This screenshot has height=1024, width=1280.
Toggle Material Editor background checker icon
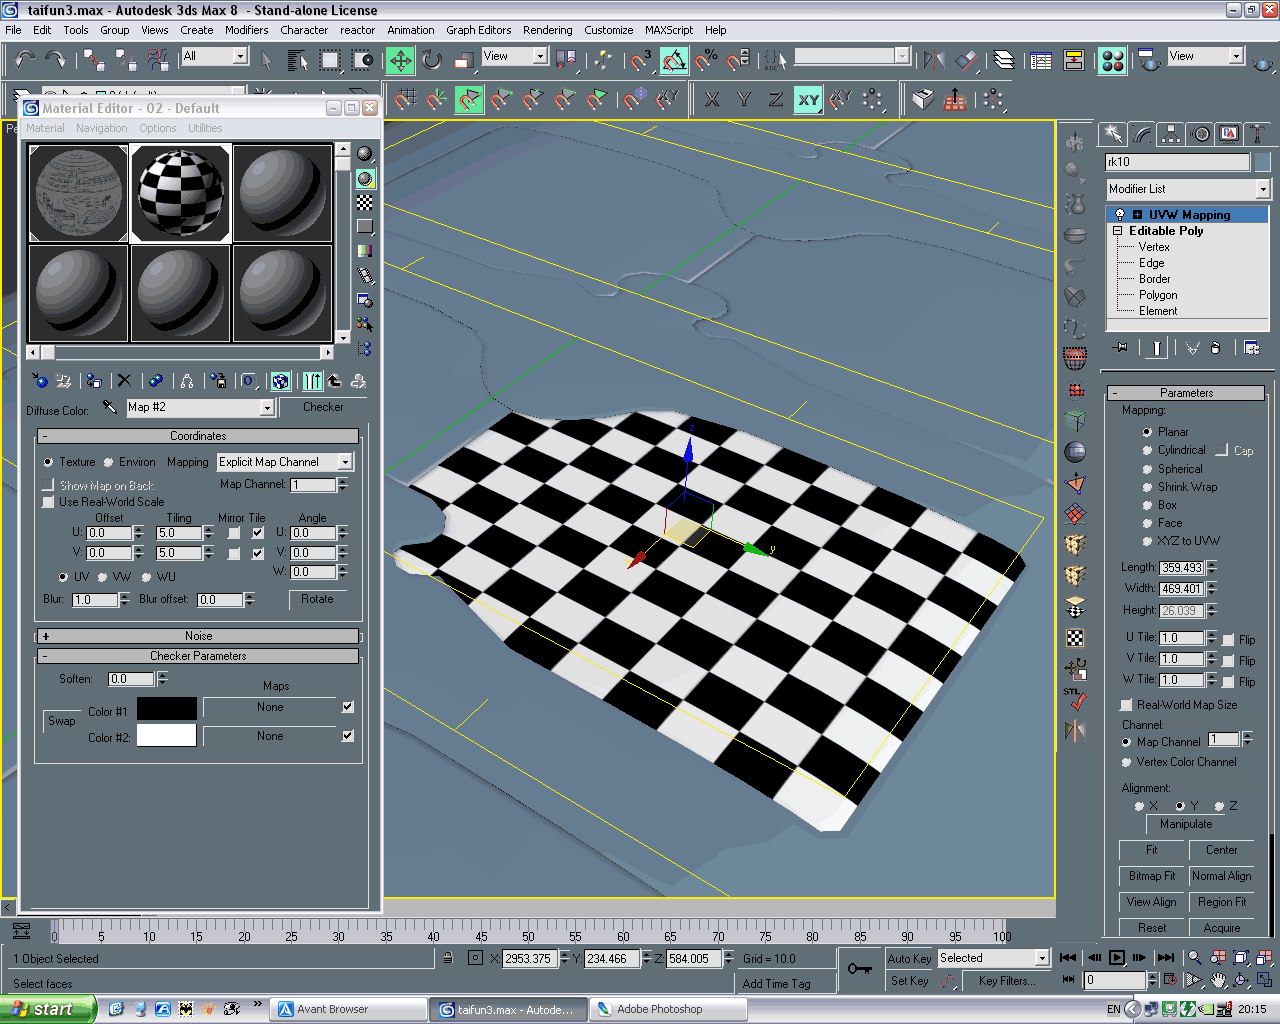click(x=365, y=203)
